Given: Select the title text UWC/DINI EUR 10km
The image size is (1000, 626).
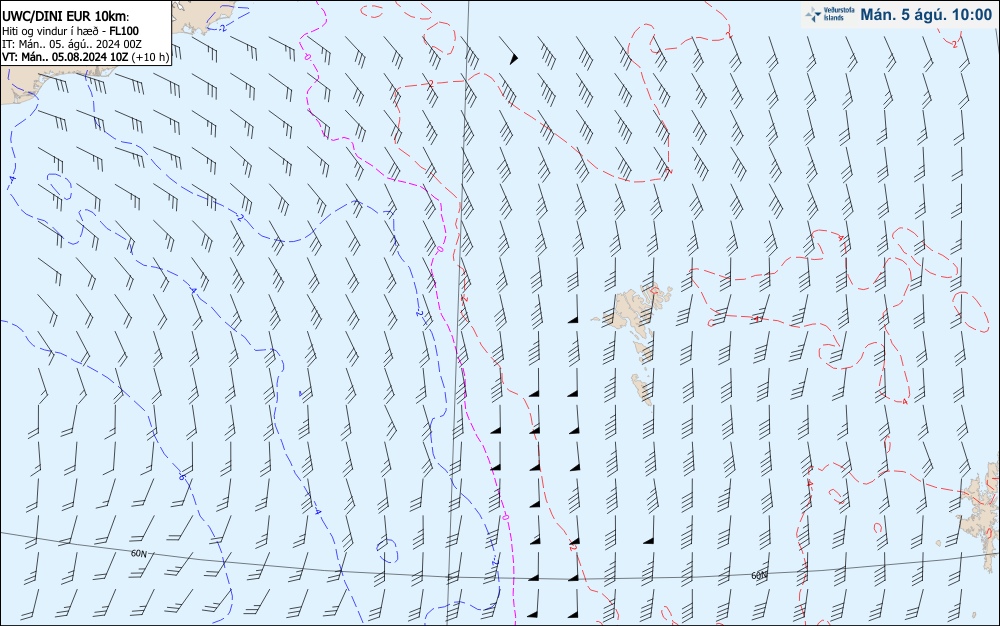Looking at the screenshot, I should [64, 17].
